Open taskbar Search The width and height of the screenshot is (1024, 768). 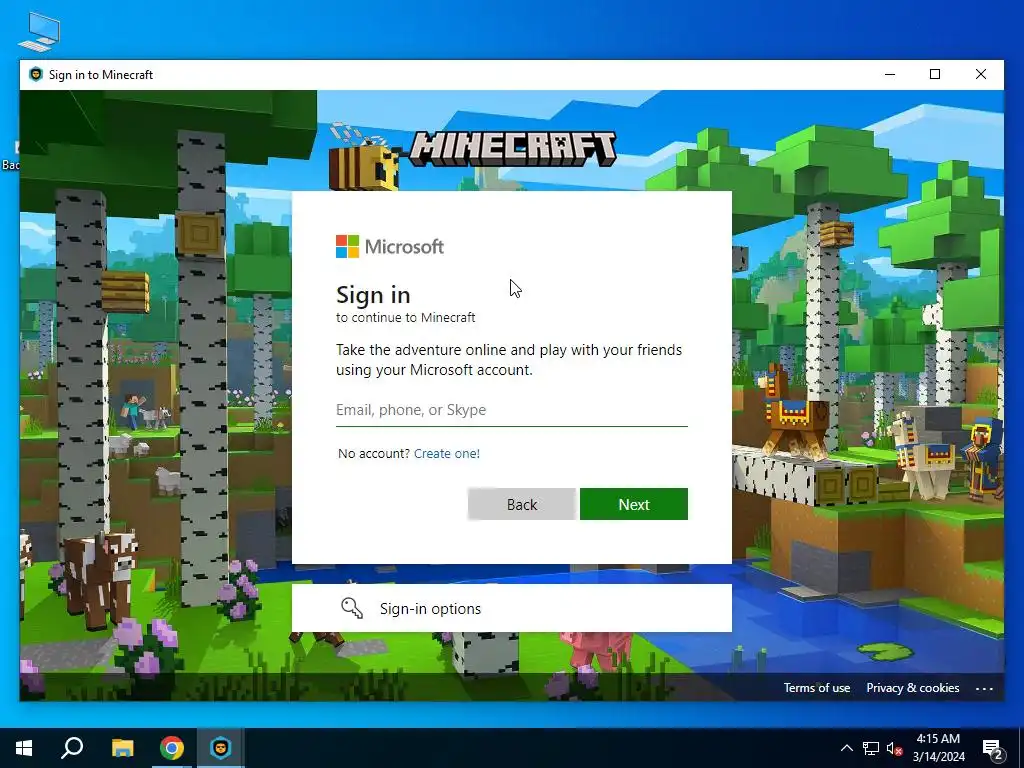pos(72,748)
